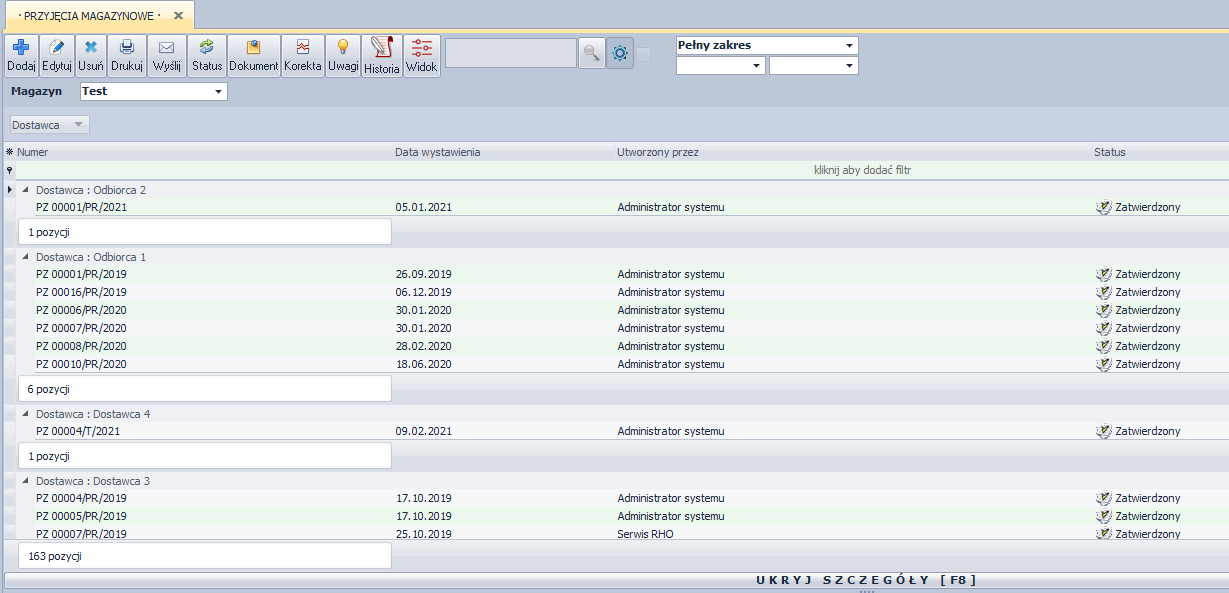
Task: Sort by the Data wystawienia column header
Action: tap(438, 152)
